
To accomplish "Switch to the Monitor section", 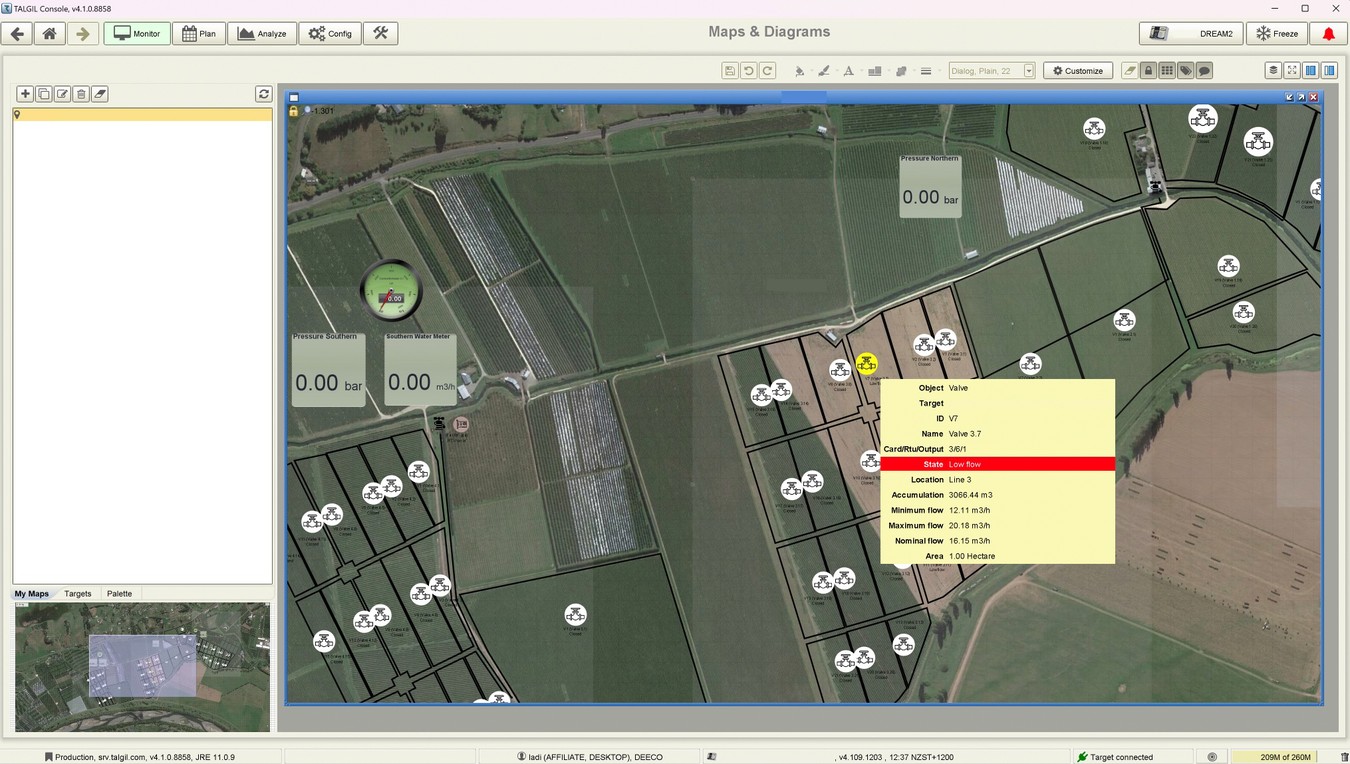I will coord(137,33).
